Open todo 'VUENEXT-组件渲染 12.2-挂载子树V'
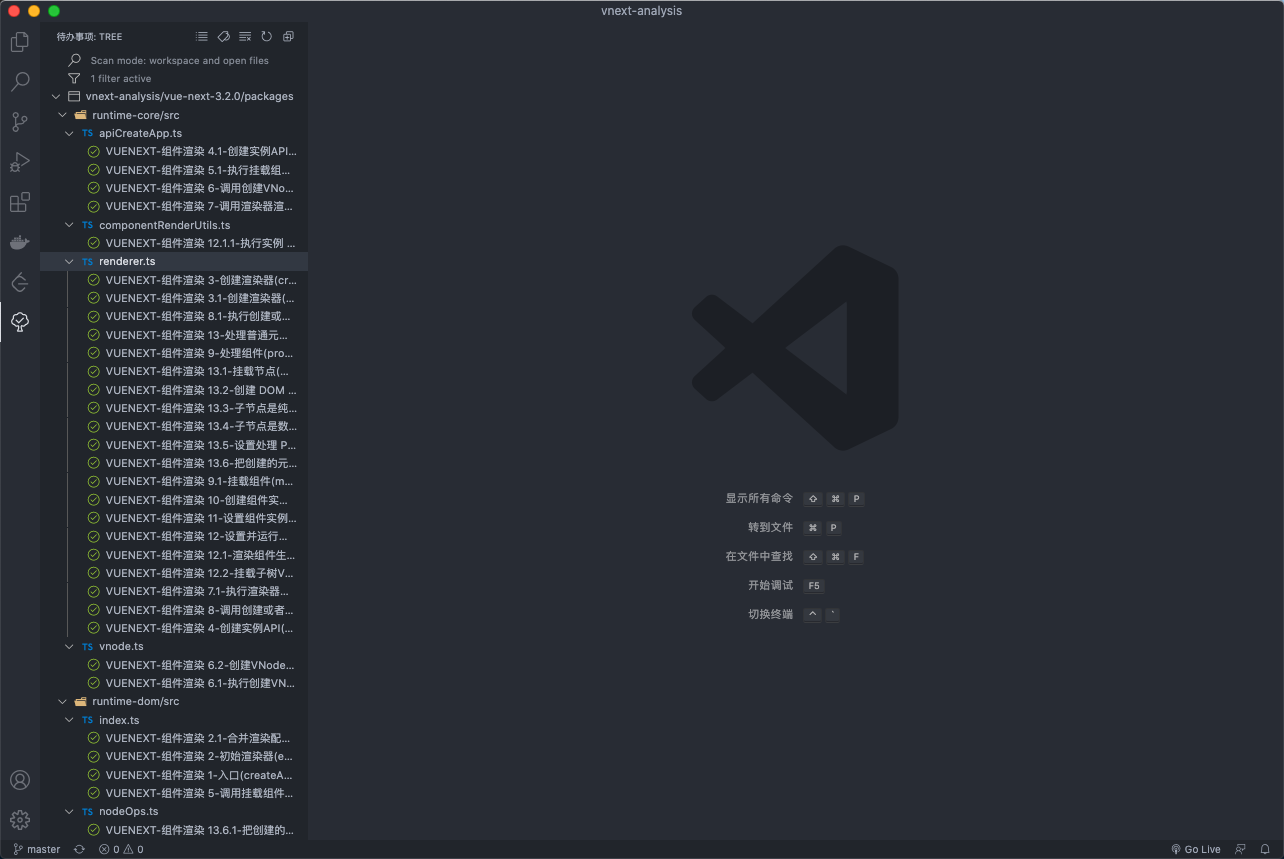The width and height of the screenshot is (1284, 859). [174, 573]
